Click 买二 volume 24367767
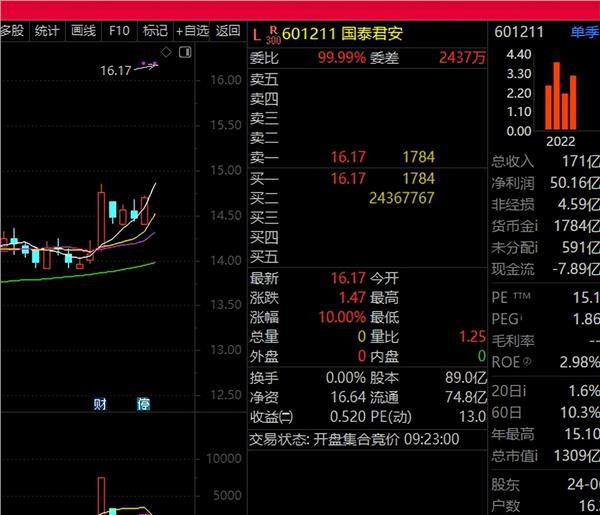The width and height of the screenshot is (600, 515). click(401, 198)
